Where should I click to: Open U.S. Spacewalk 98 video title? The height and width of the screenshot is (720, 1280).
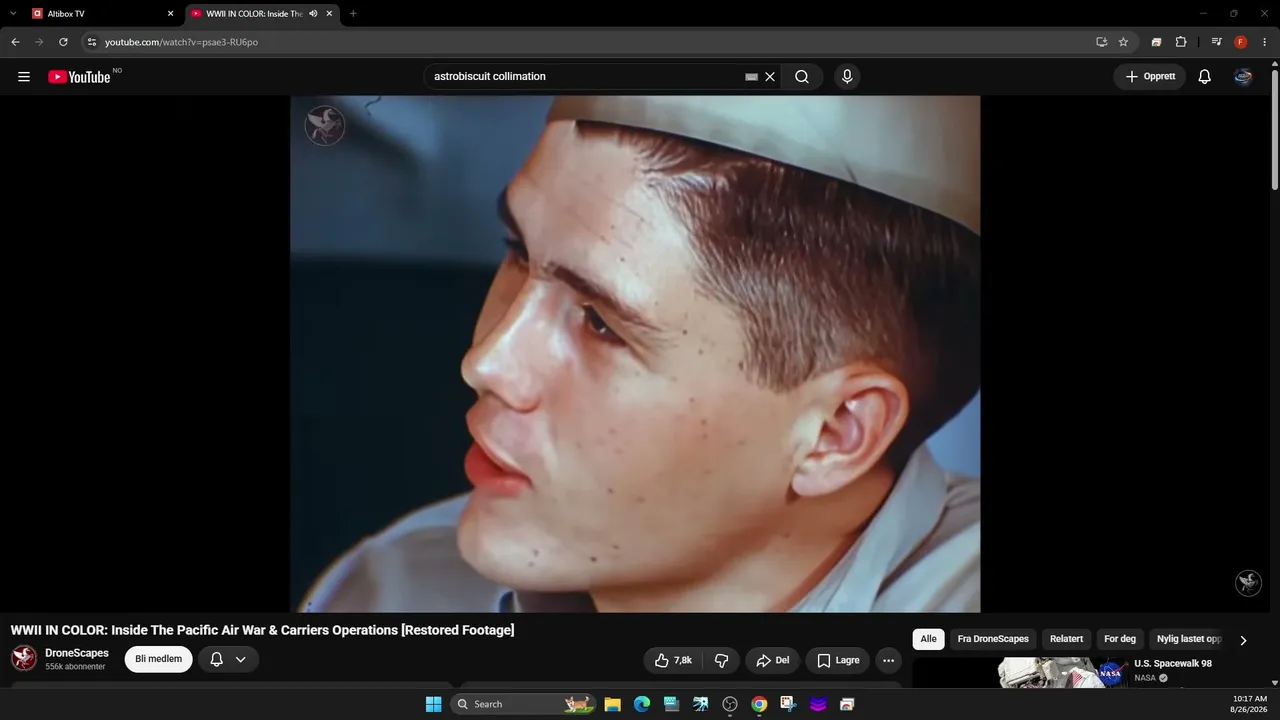tap(1173, 664)
